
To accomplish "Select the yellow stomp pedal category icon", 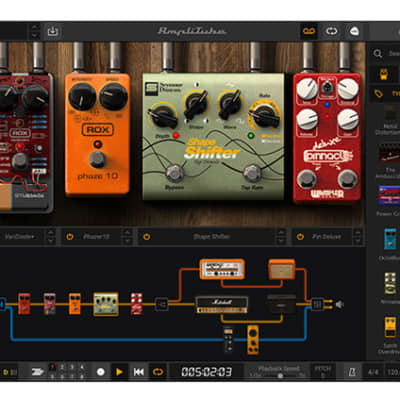I will coord(384,73).
